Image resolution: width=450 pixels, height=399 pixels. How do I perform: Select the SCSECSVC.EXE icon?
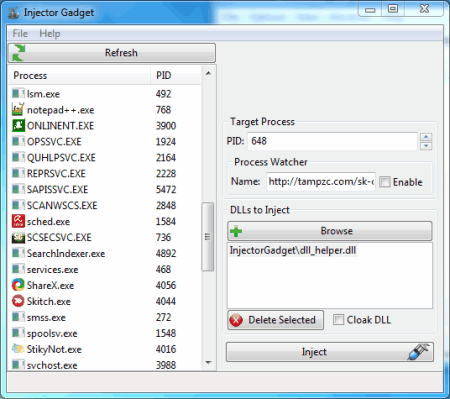click(x=18, y=237)
